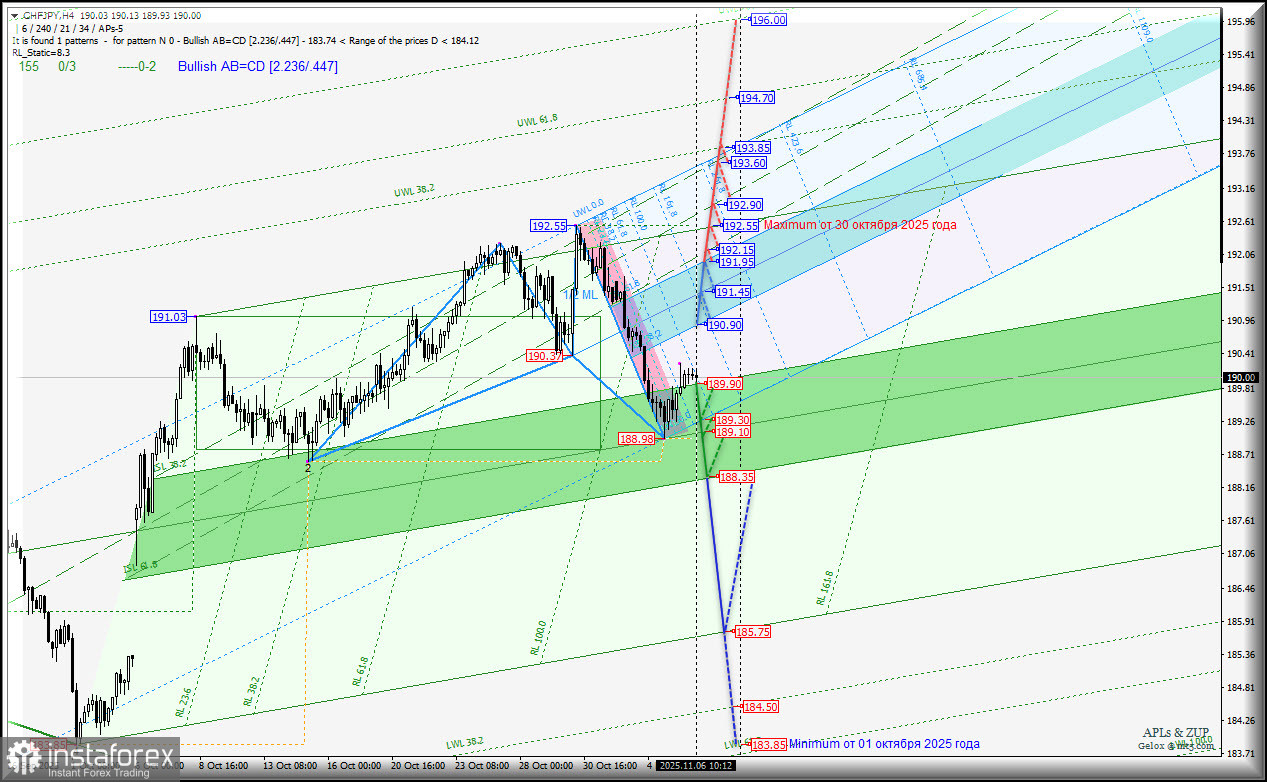Select the 190.90 price label
1267x782 pixels.
725,325
